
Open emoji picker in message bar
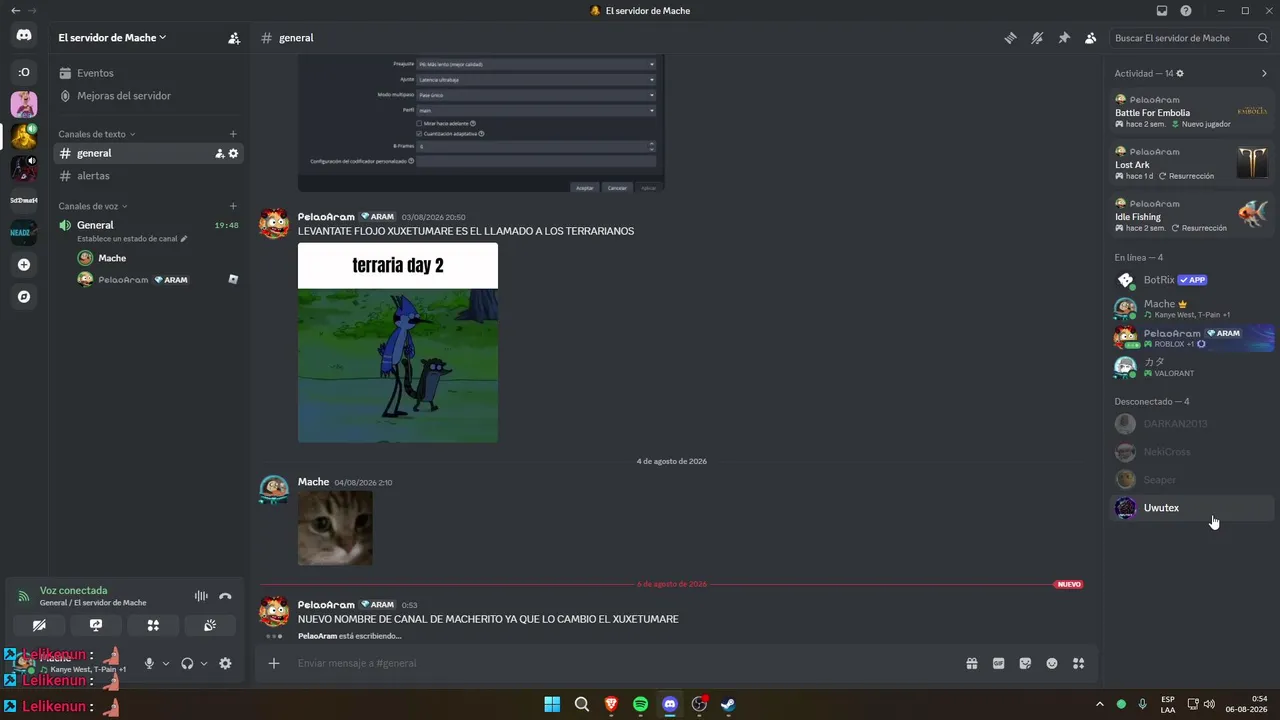(x=1052, y=663)
